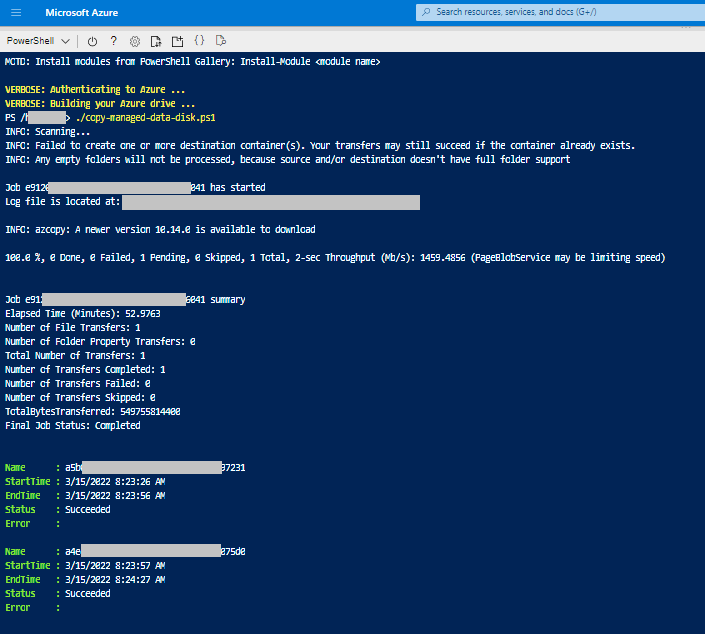
Task: Click the StartTime 3/15/2022 8:23:26 AM value
Action: pyautogui.click(x=115, y=482)
